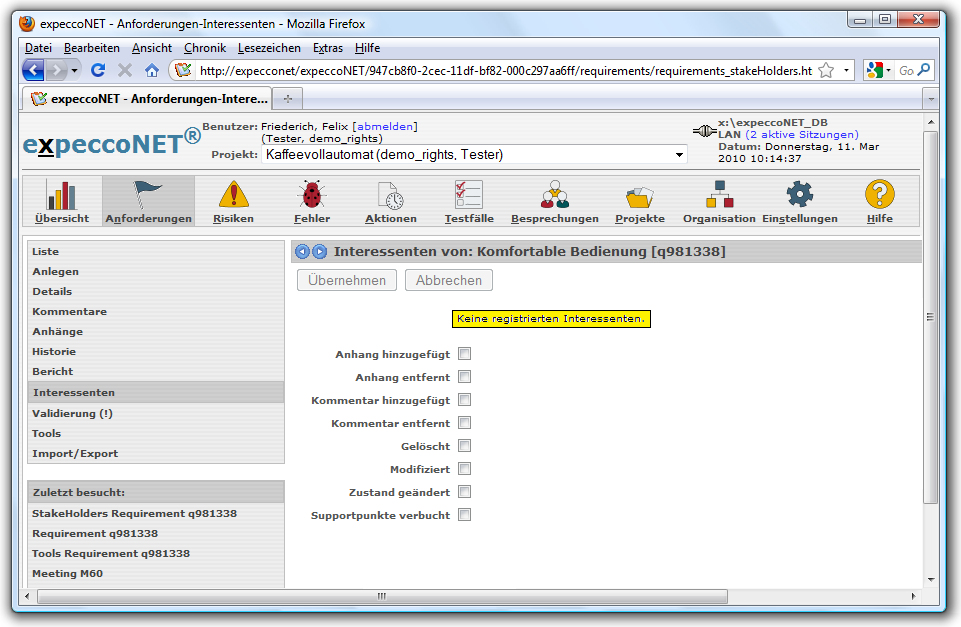Click the Hilfe question mark icon
The height and width of the screenshot is (627, 961).
879,195
